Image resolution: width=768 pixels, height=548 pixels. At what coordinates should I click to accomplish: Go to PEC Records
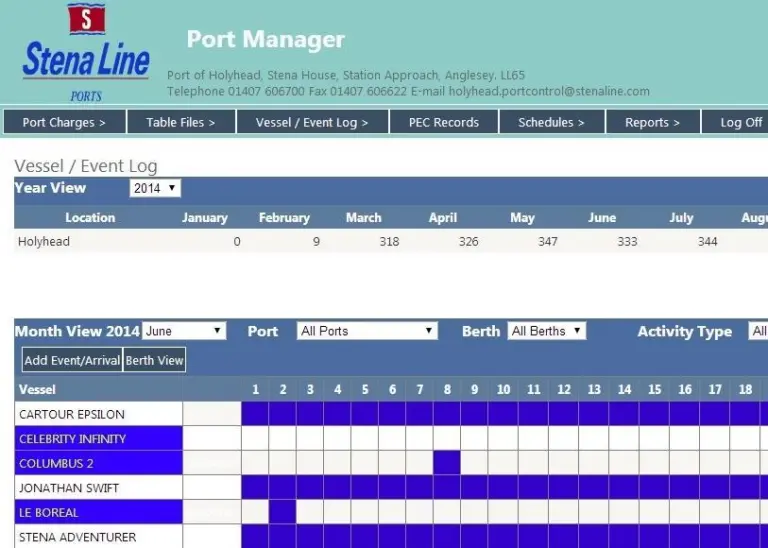[444, 122]
